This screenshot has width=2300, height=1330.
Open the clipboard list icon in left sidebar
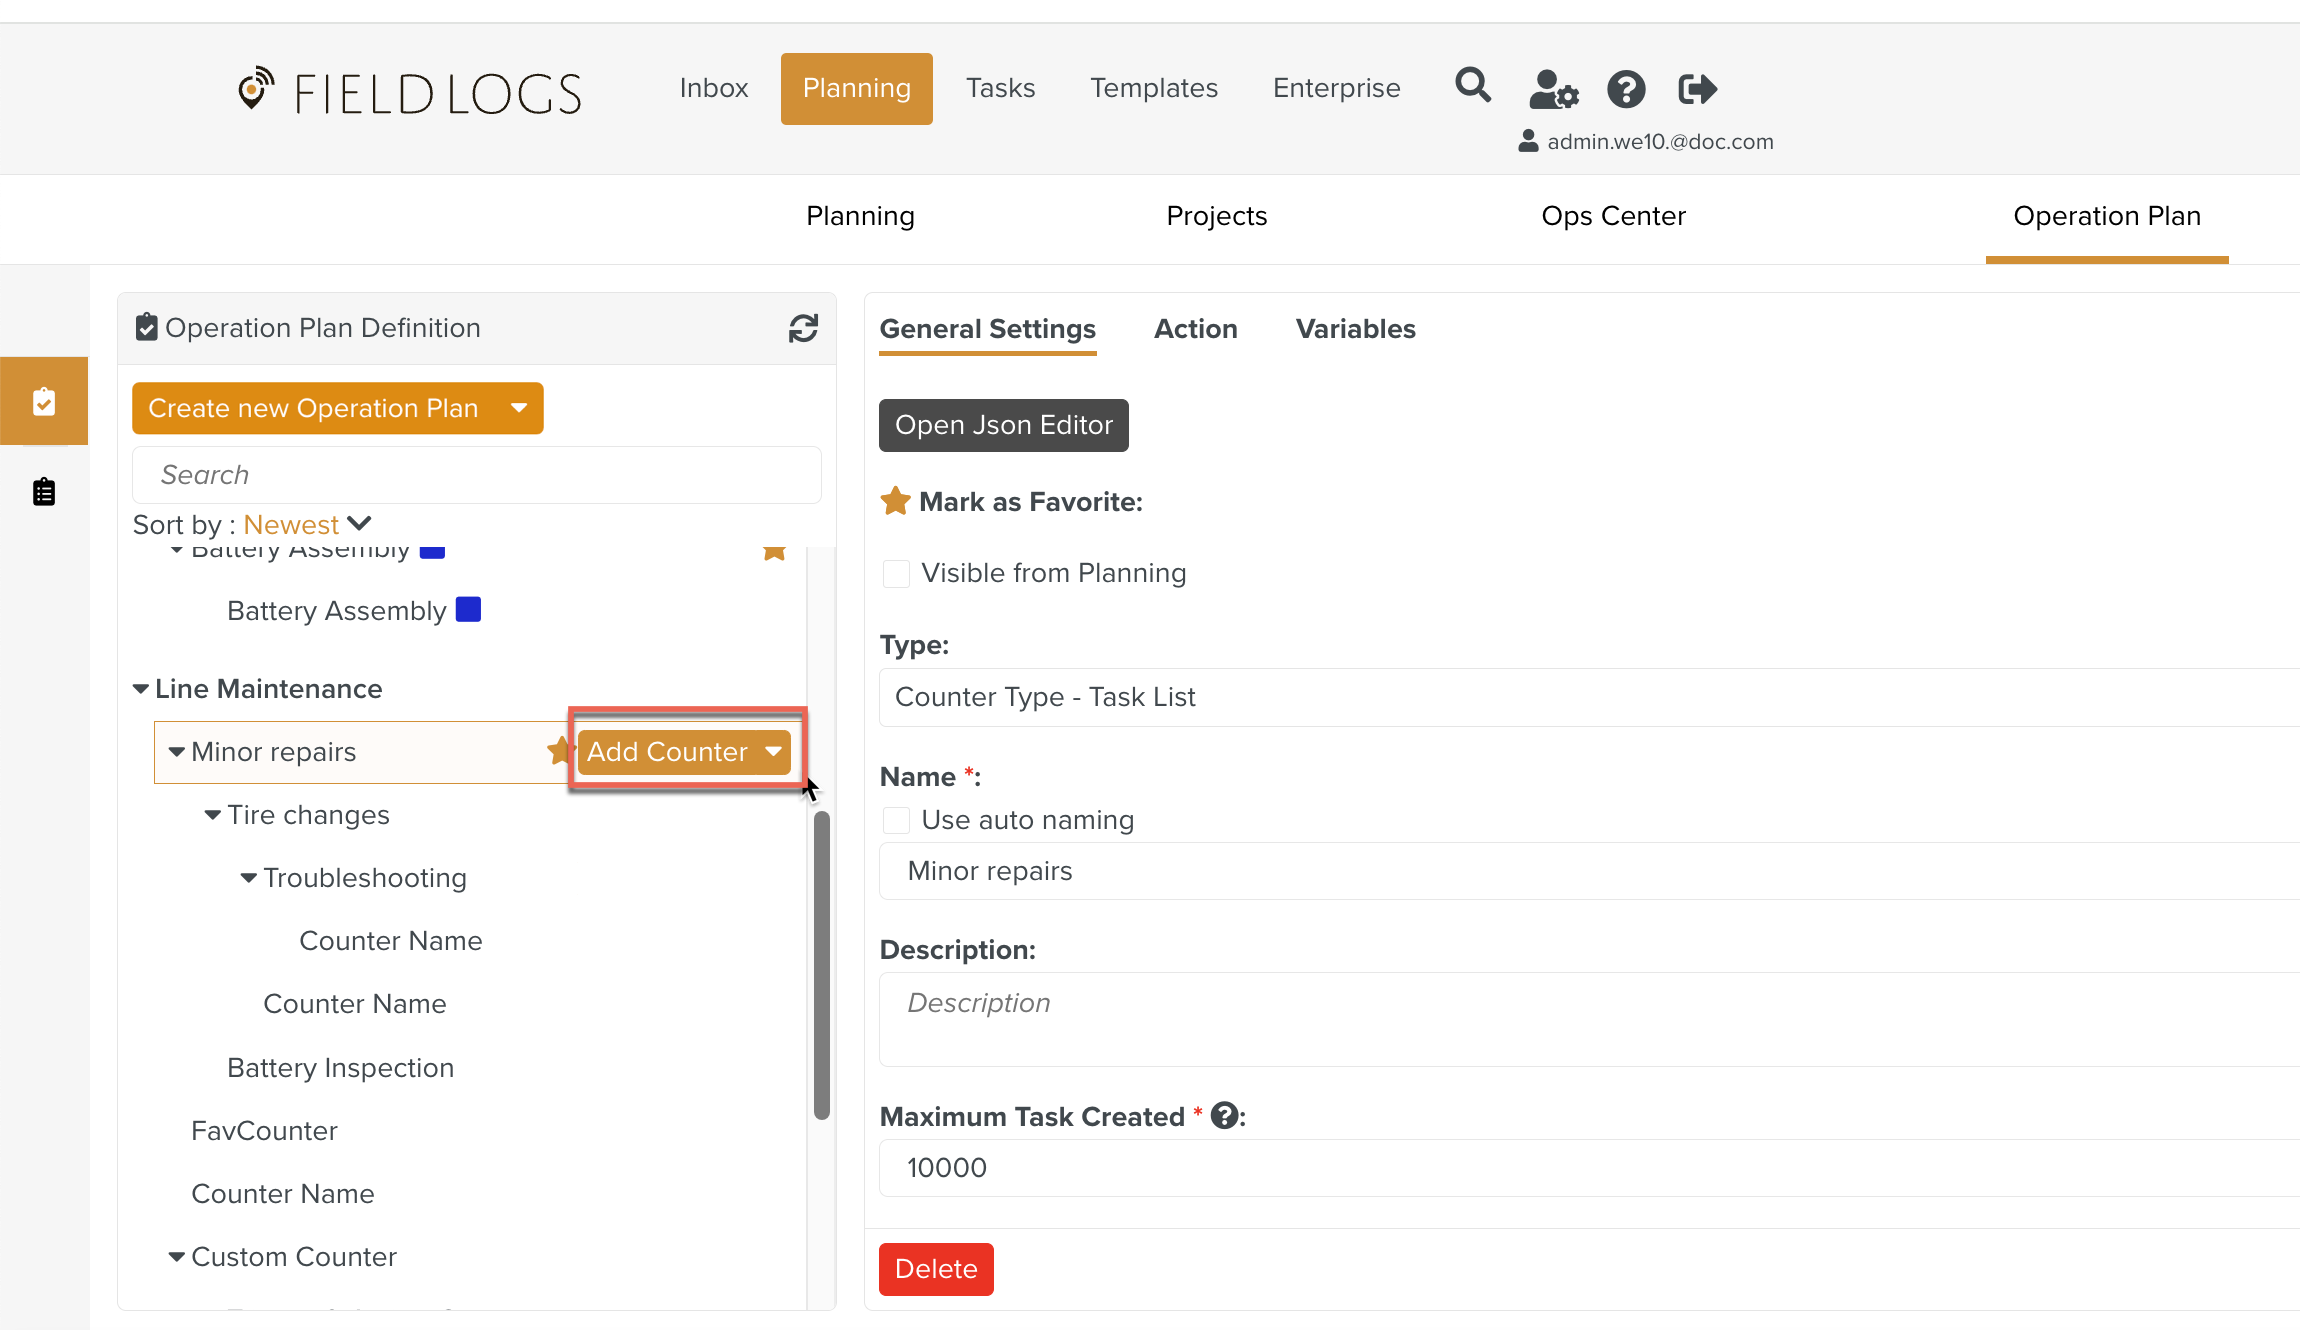coord(44,492)
